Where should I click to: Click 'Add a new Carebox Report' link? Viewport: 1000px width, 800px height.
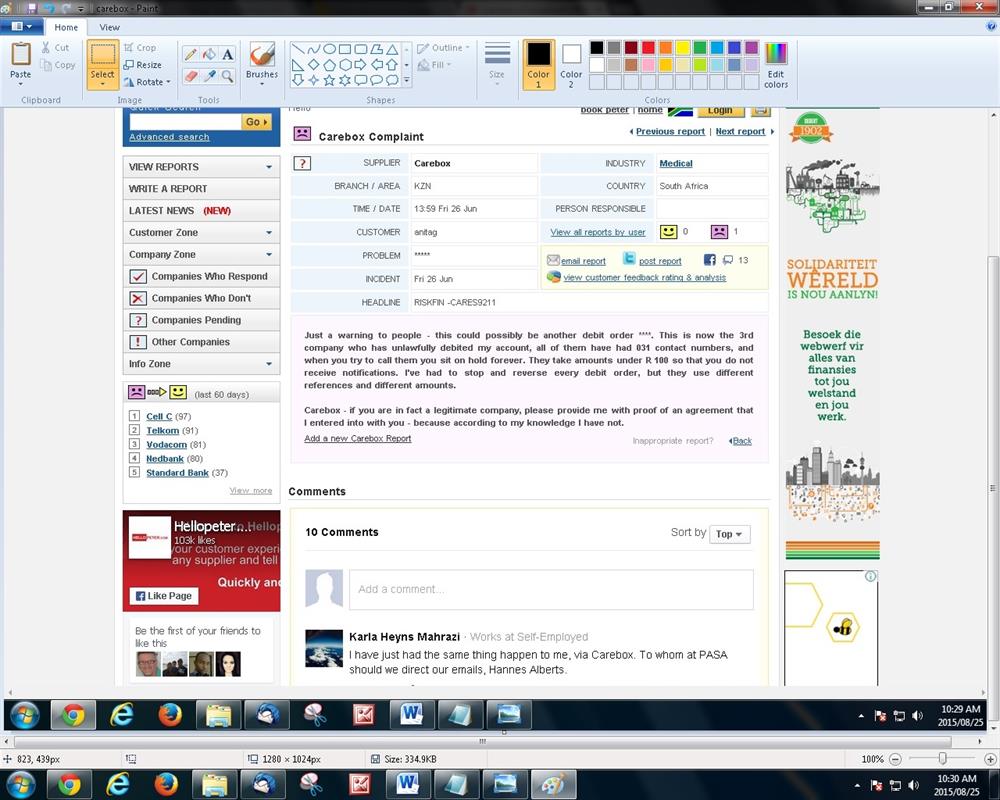point(357,438)
